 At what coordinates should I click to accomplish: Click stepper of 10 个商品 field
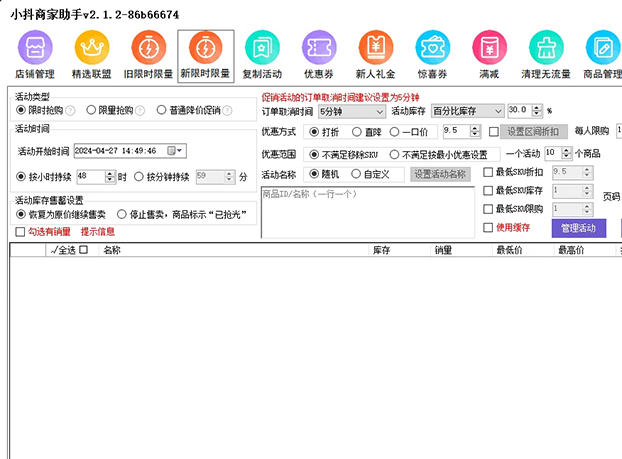point(566,153)
